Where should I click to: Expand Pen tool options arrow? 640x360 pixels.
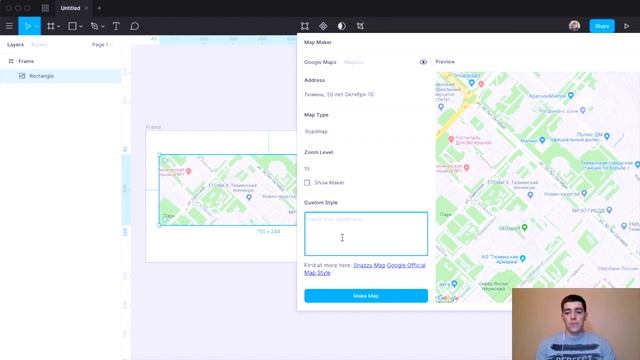(x=103, y=27)
